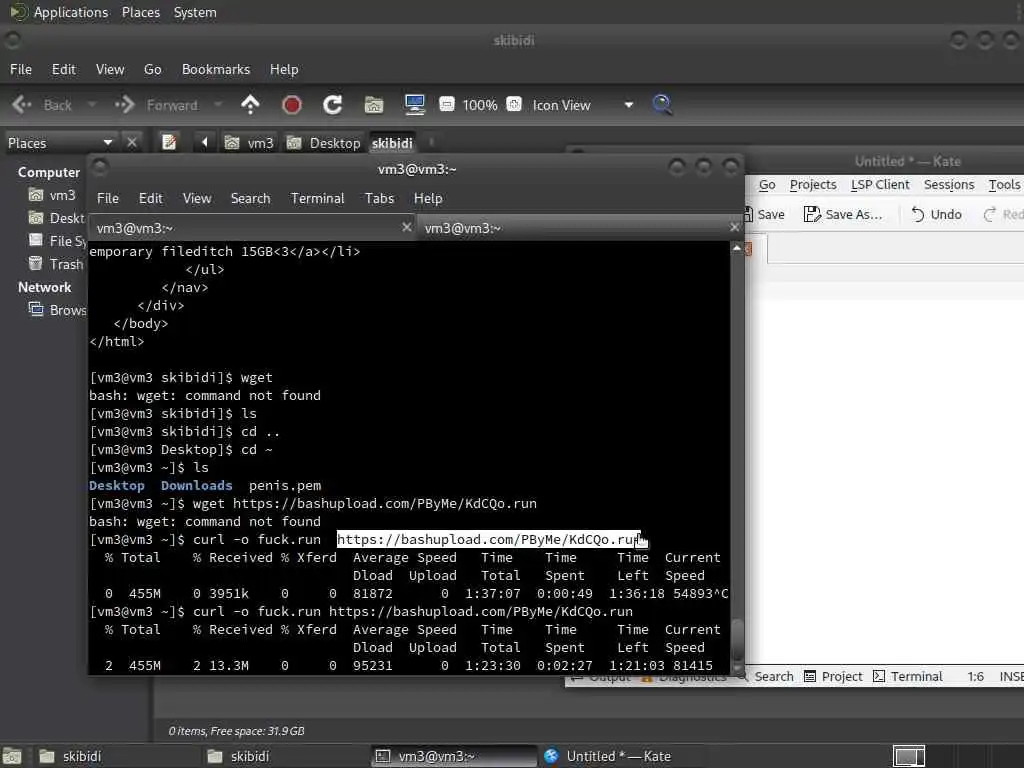The image size is (1024, 768).
Task: Open Kate's Terminal bottom panel
Action: tap(908, 677)
